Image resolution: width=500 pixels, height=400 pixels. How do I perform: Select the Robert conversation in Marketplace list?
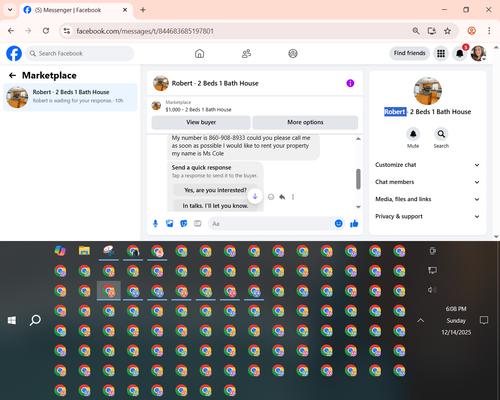70,97
